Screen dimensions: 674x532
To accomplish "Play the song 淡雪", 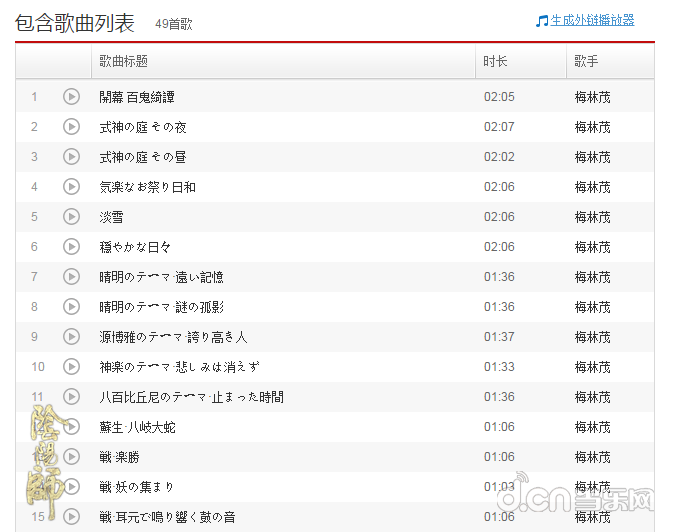I will (71, 217).
